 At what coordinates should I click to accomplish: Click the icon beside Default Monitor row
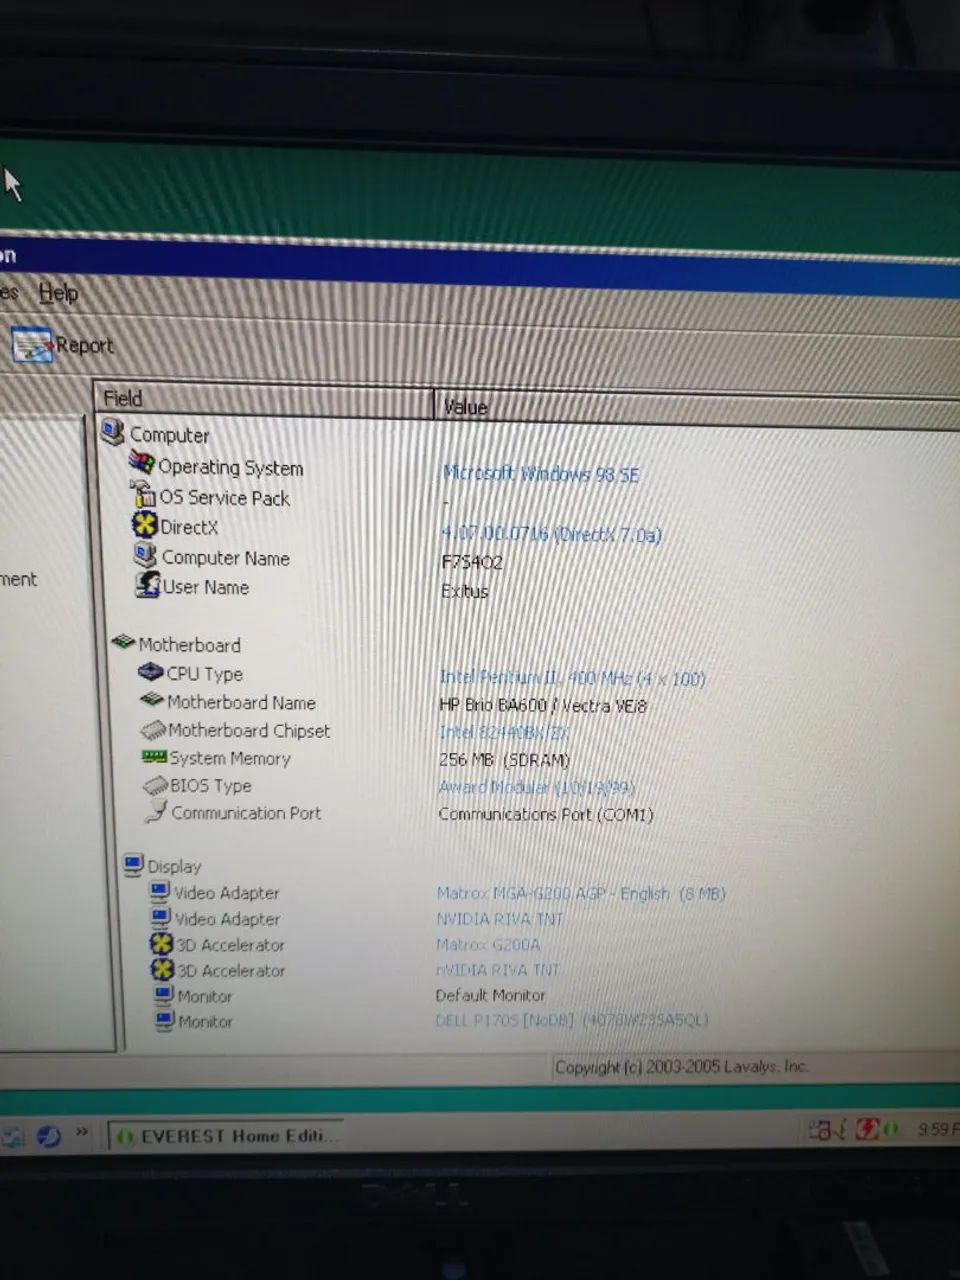(x=164, y=995)
